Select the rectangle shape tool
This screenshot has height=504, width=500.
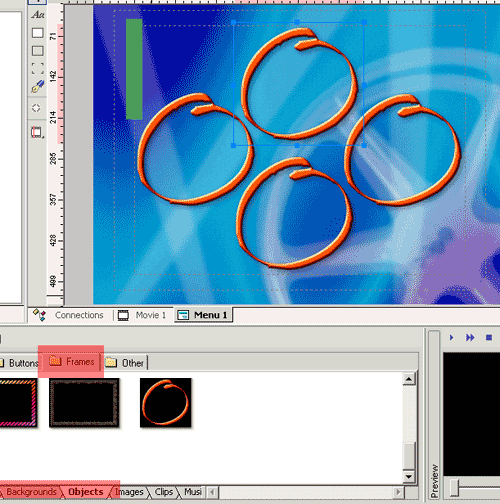pos(37,33)
